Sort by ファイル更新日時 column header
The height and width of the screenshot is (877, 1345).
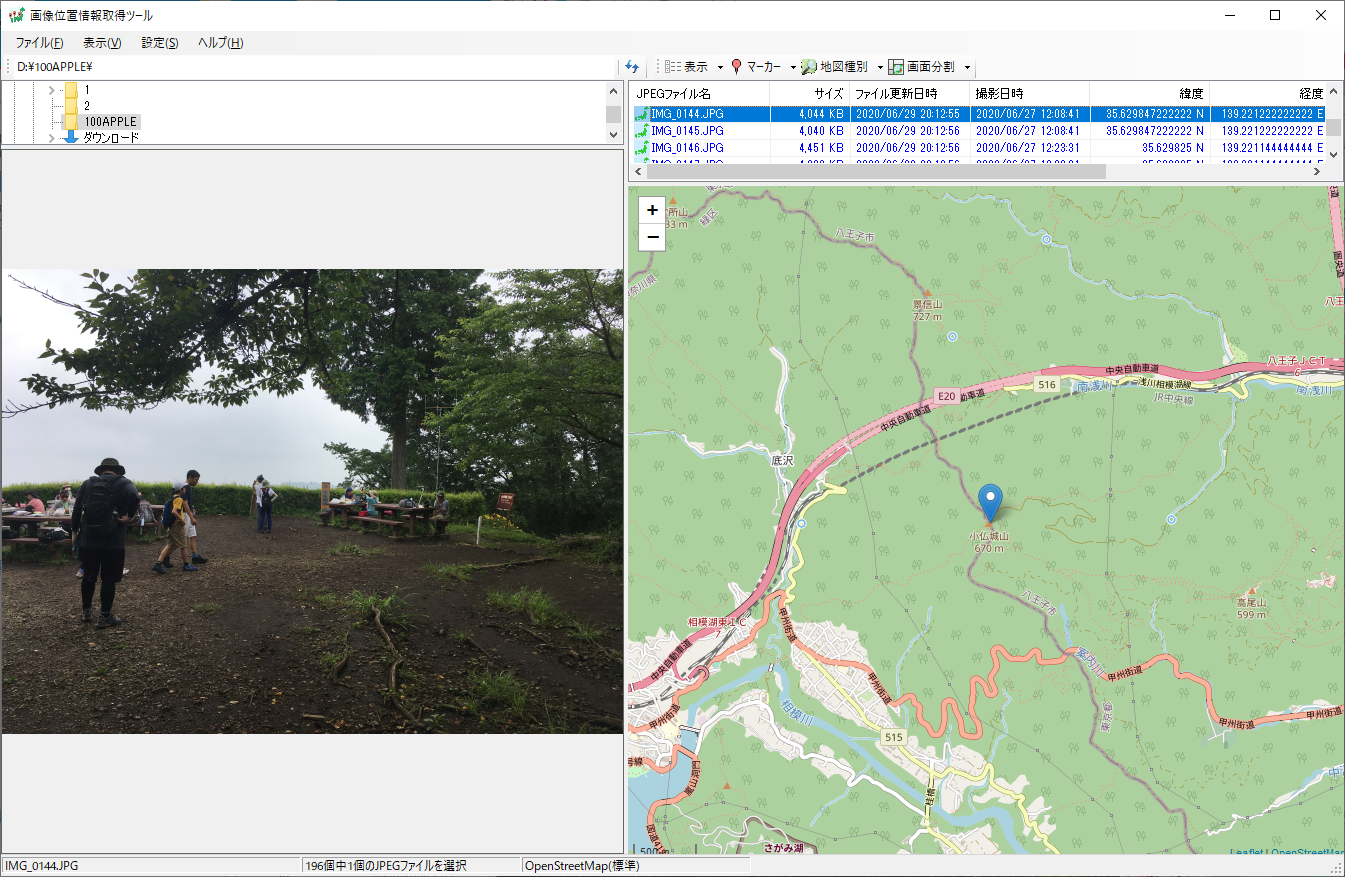(x=910, y=93)
